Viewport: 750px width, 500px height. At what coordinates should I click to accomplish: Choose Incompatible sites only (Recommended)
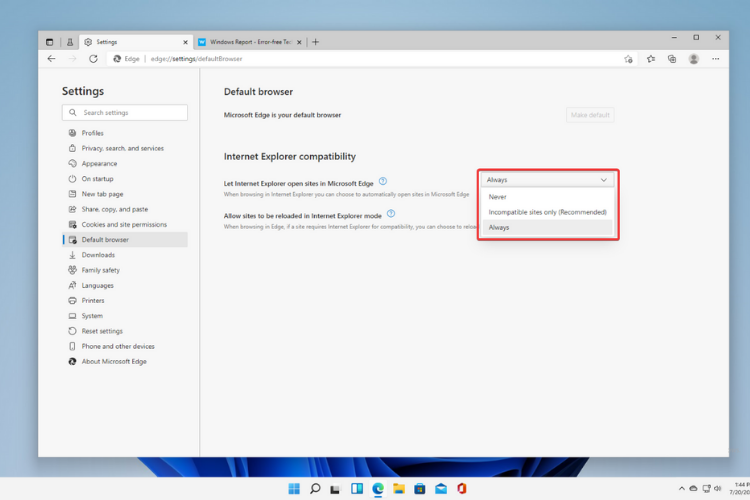click(x=547, y=212)
